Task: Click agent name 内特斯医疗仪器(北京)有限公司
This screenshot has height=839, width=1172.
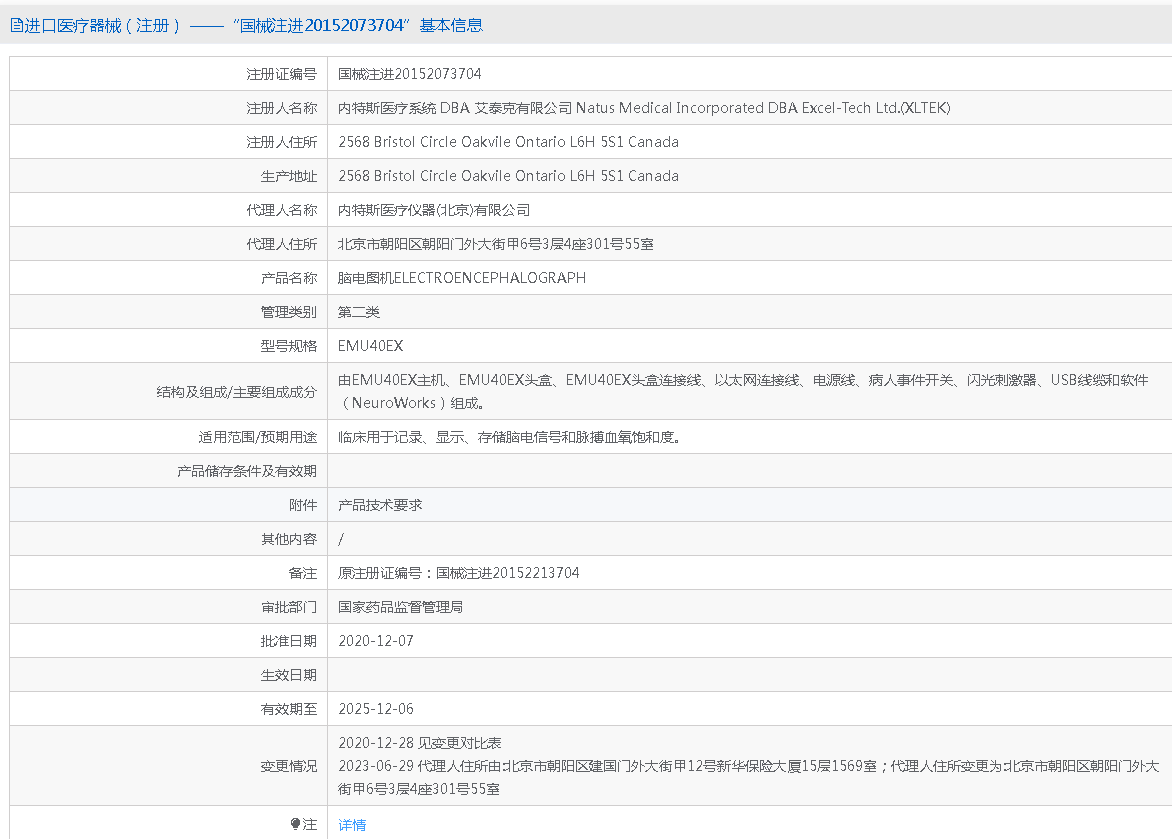Action: point(434,210)
